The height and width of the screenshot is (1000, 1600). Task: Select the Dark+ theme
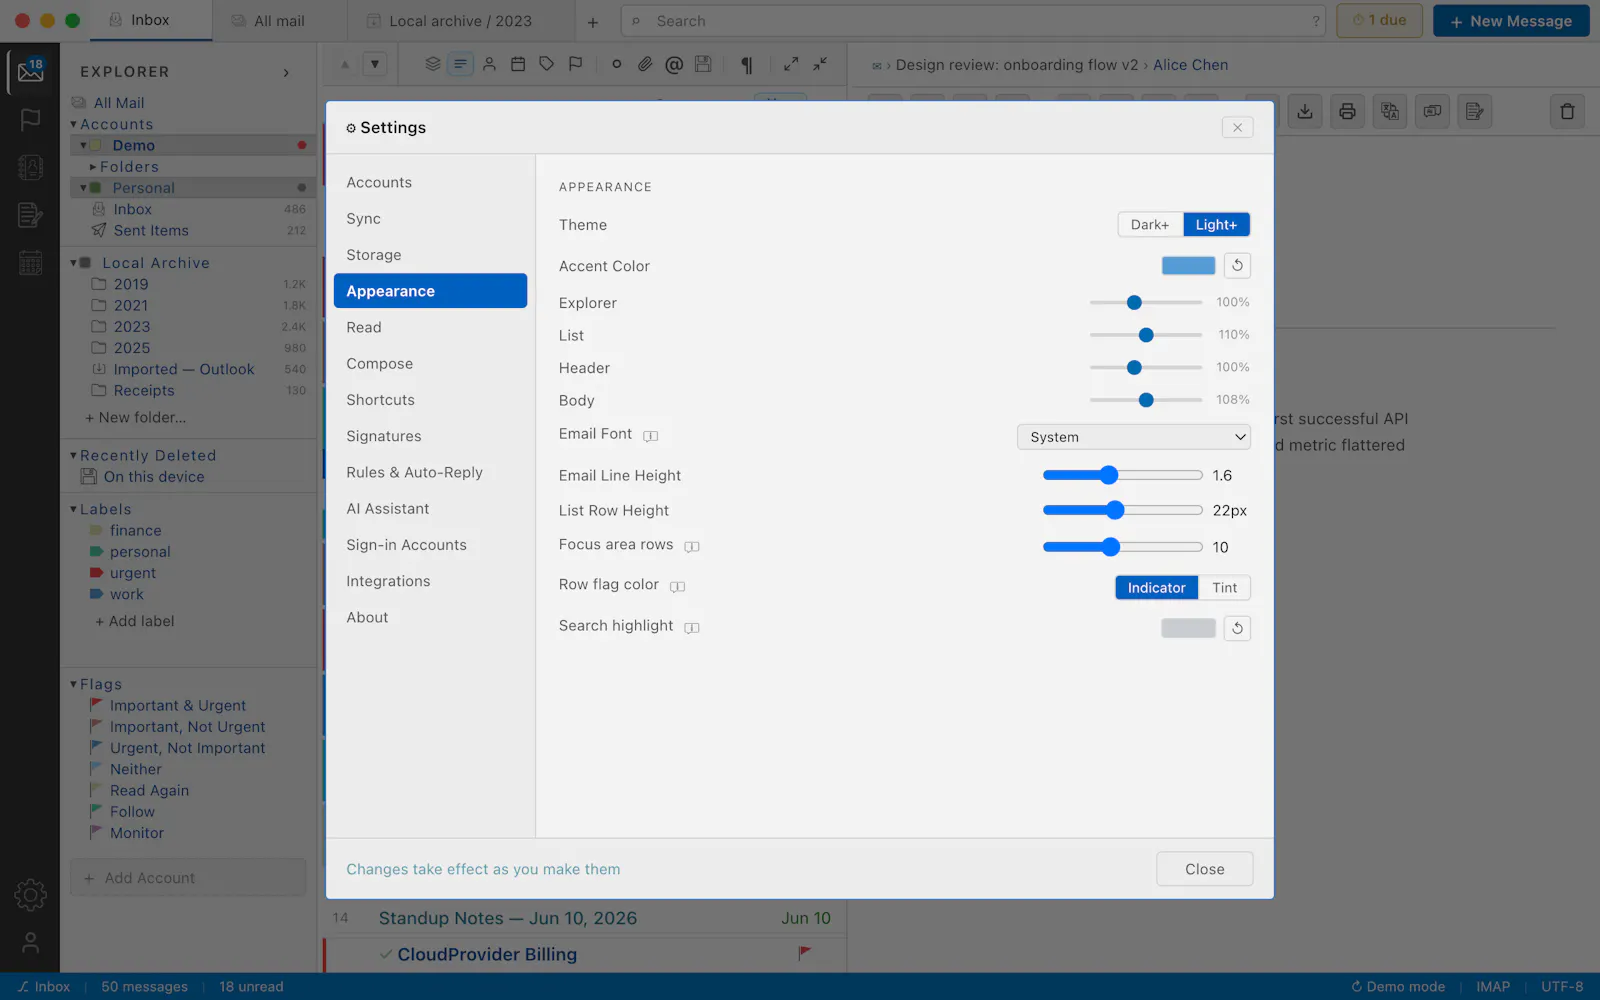1150,225
